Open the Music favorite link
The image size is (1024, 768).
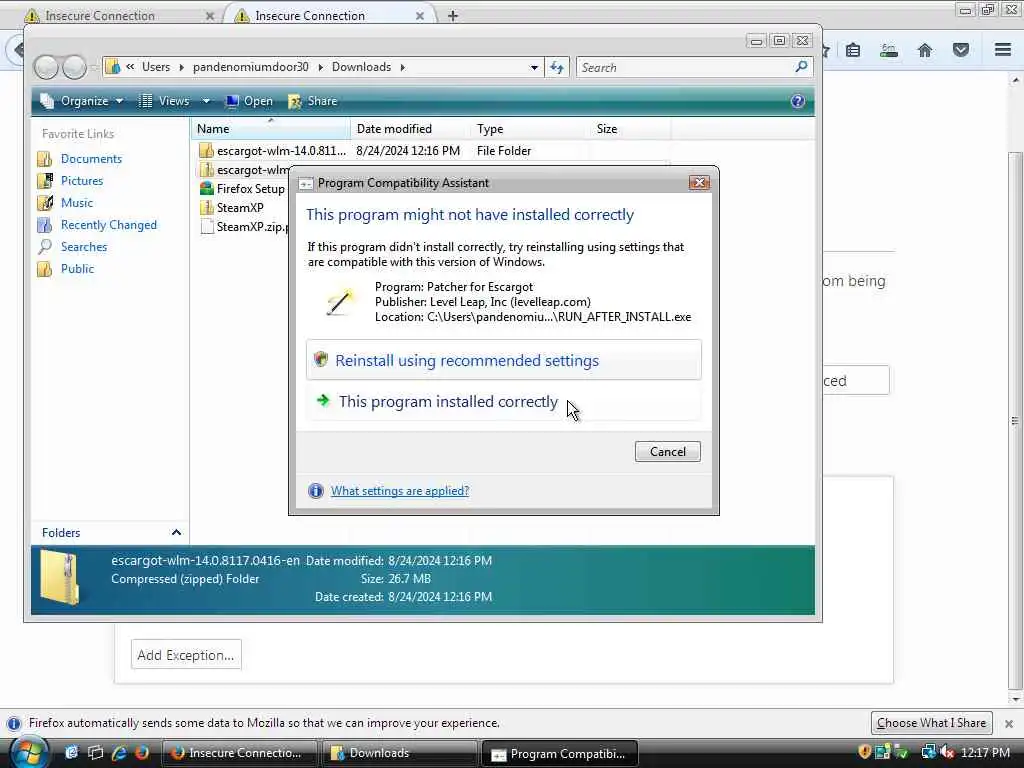click(76, 203)
